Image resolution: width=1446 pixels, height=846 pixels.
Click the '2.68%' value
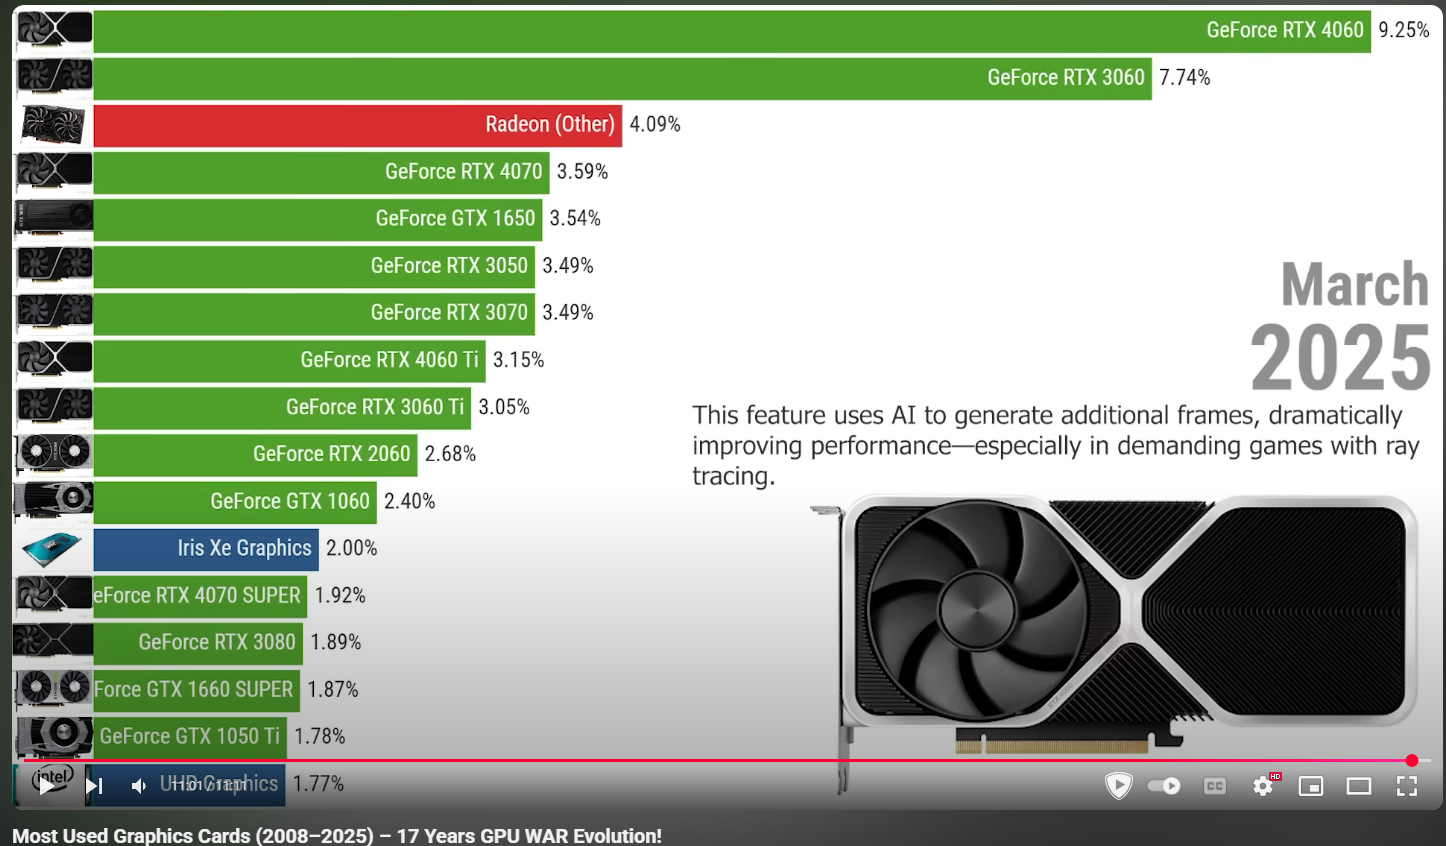pos(450,454)
